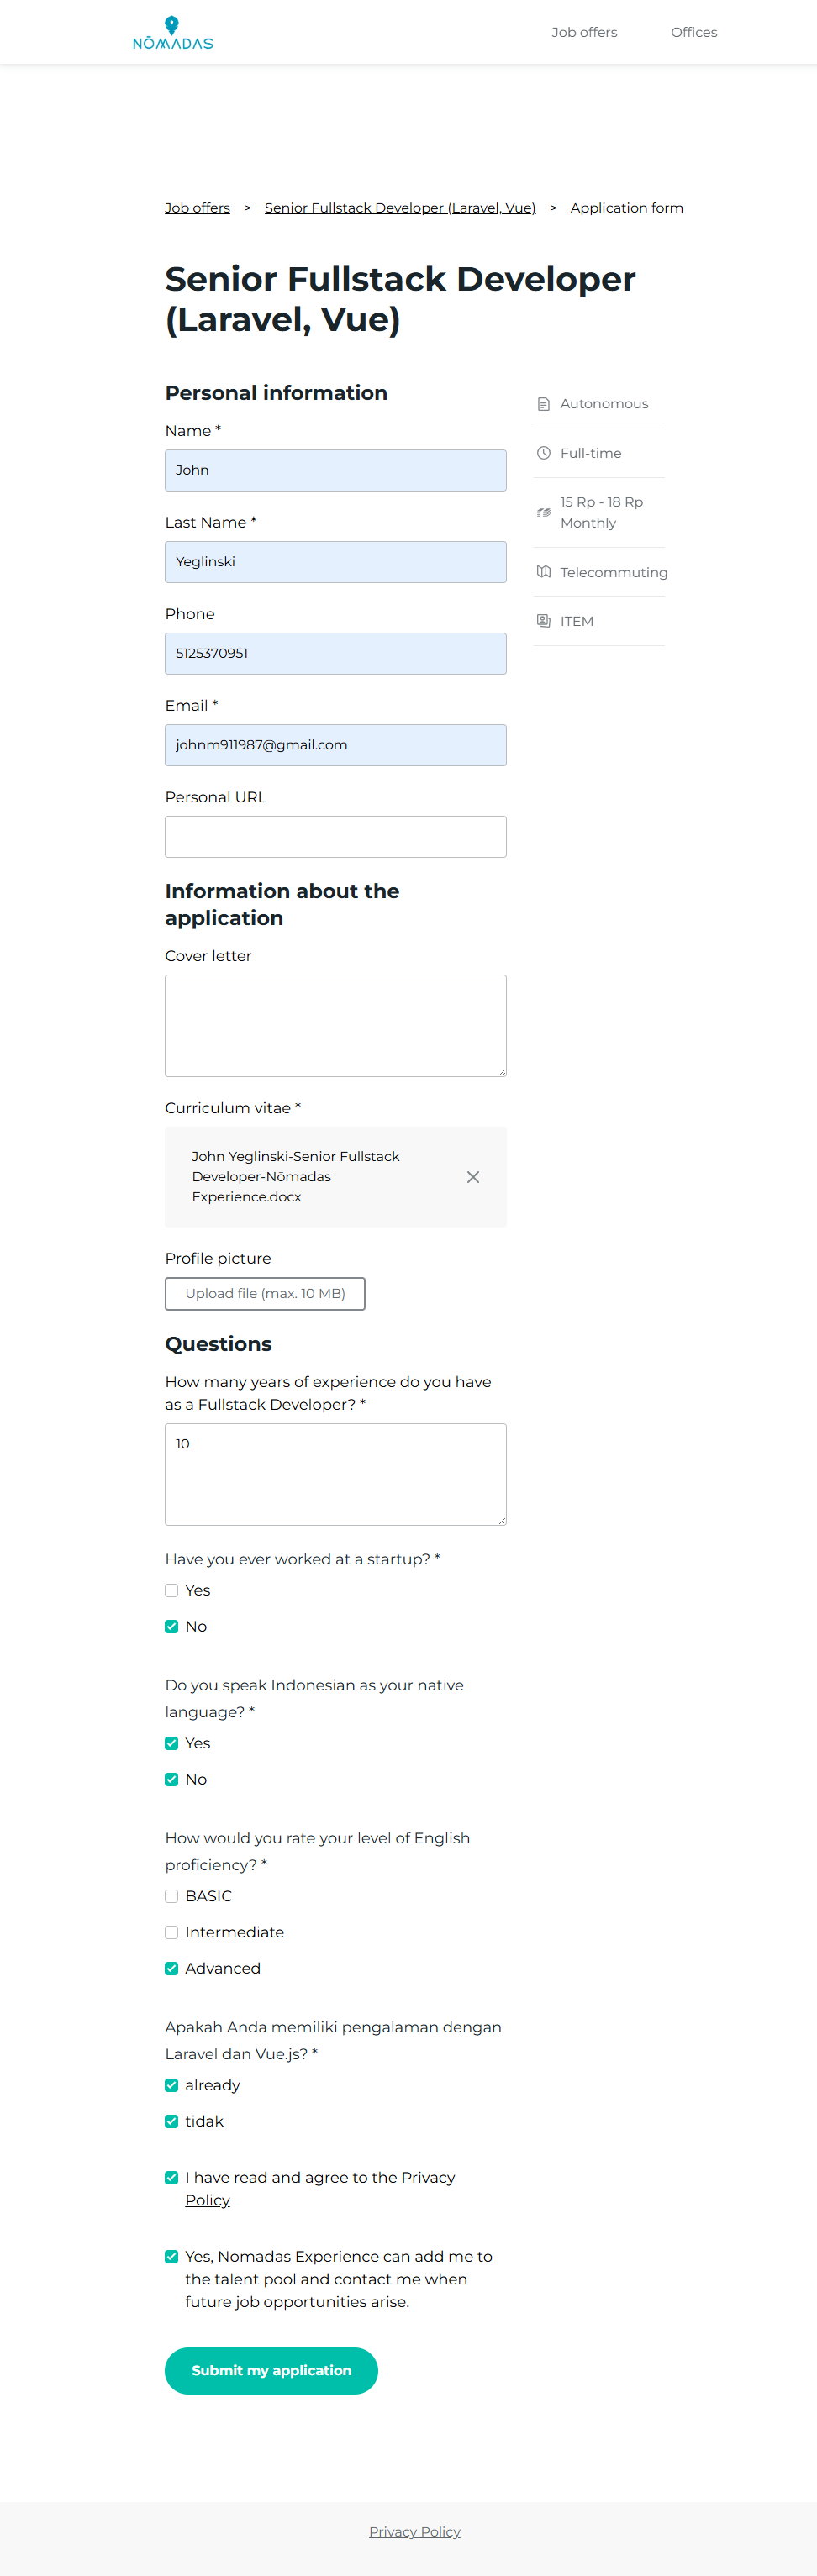
Task: Click the Nomadas logo
Action: point(172,33)
